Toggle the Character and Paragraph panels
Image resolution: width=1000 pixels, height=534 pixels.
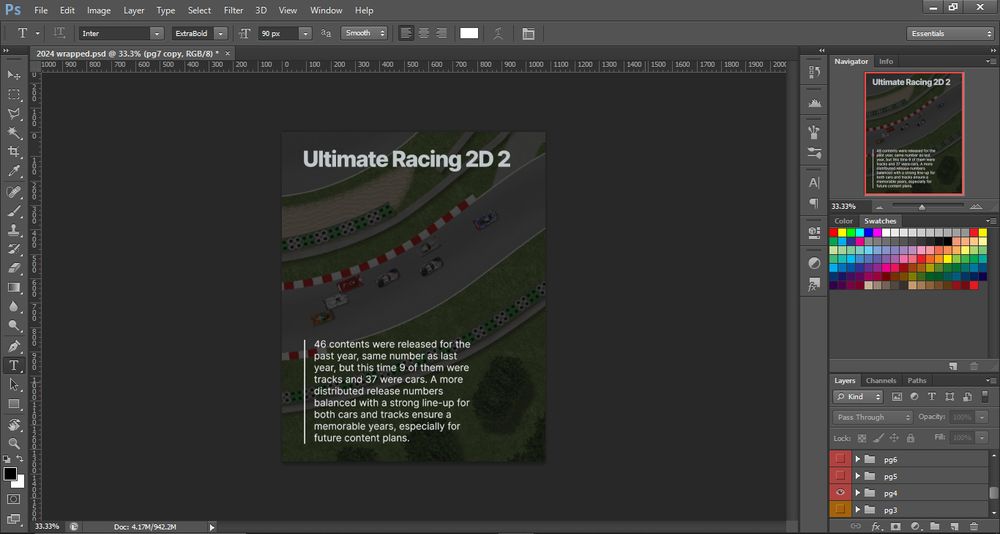[x=528, y=34]
